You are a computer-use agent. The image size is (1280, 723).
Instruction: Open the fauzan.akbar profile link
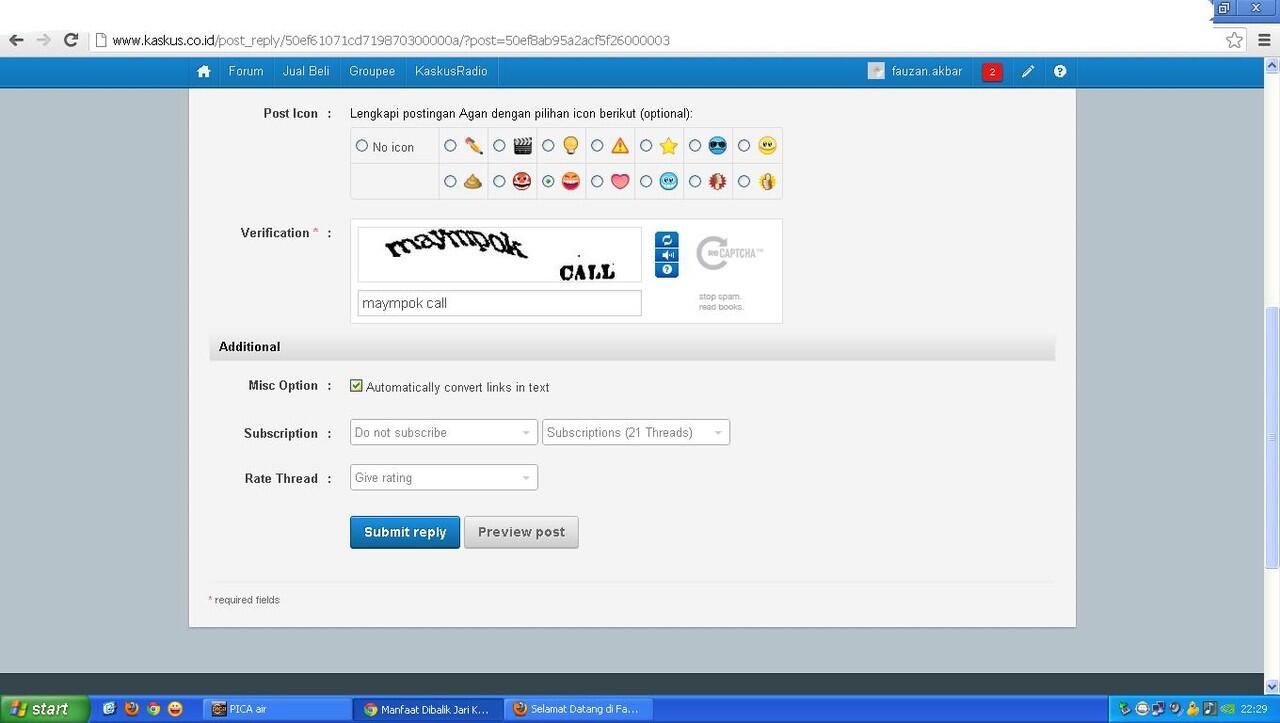[x=927, y=71]
